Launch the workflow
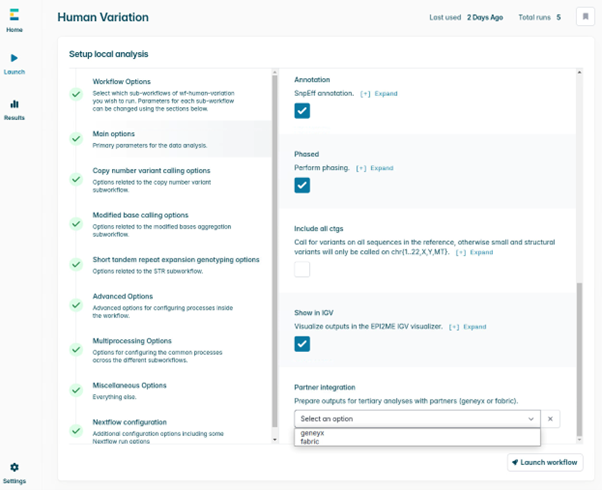The width and height of the screenshot is (602, 490). (545, 462)
